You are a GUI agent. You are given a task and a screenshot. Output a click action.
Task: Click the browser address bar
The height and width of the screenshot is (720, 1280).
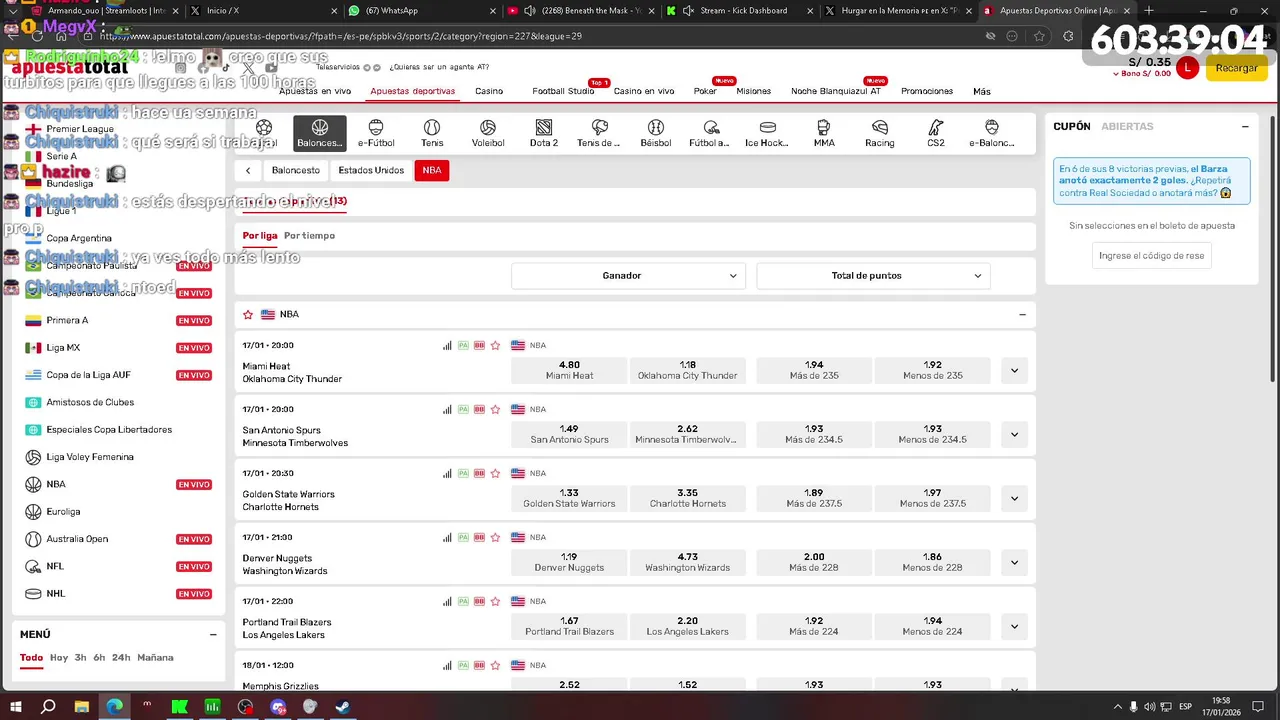(540, 36)
